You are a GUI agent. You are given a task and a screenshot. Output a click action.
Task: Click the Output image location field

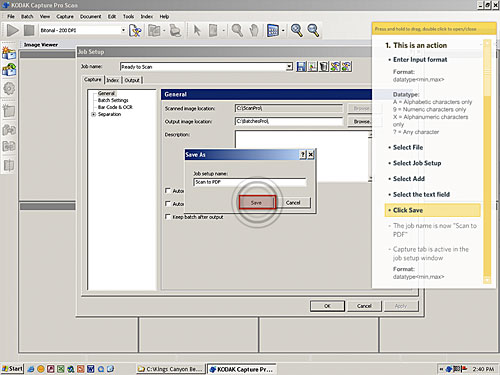click(x=289, y=121)
